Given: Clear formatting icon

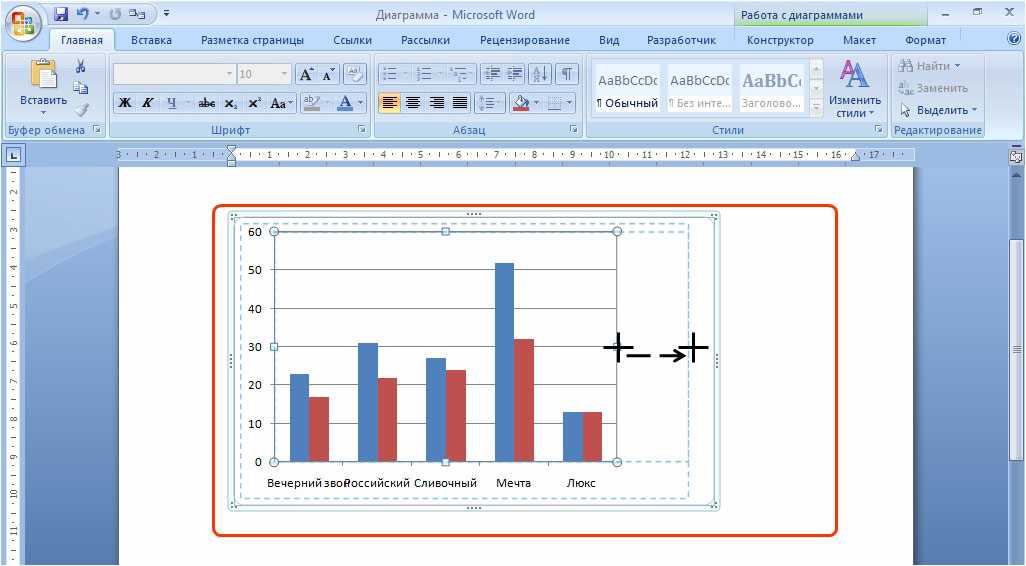Looking at the screenshot, I should click(355, 74).
